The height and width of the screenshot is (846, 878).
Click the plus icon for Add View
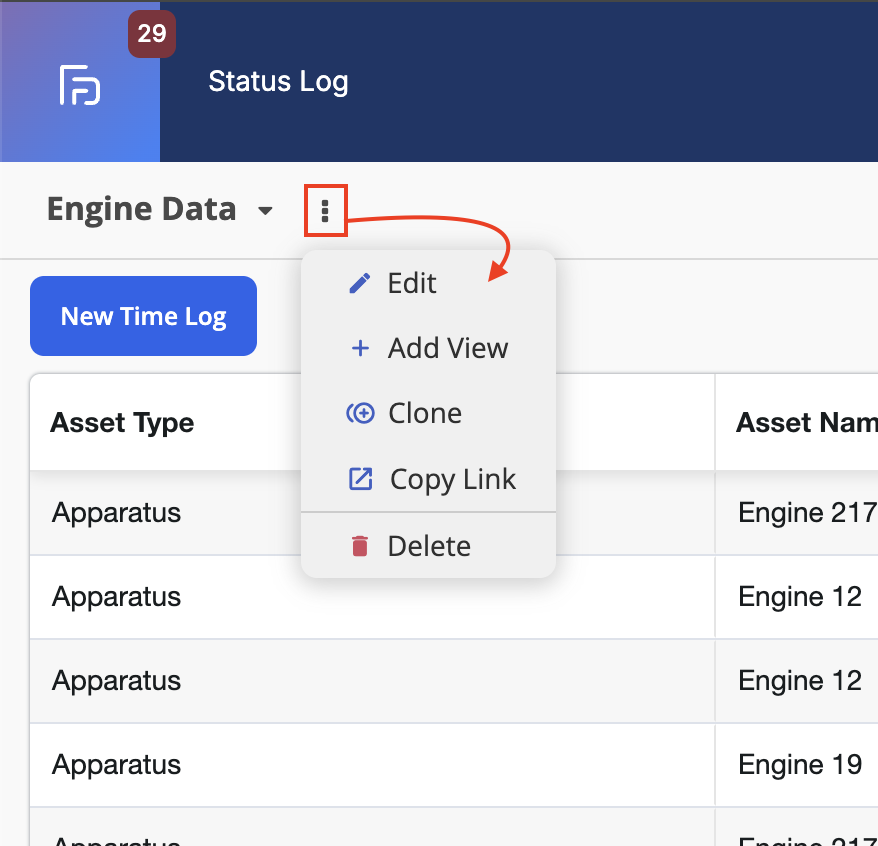tap(360, 348)
